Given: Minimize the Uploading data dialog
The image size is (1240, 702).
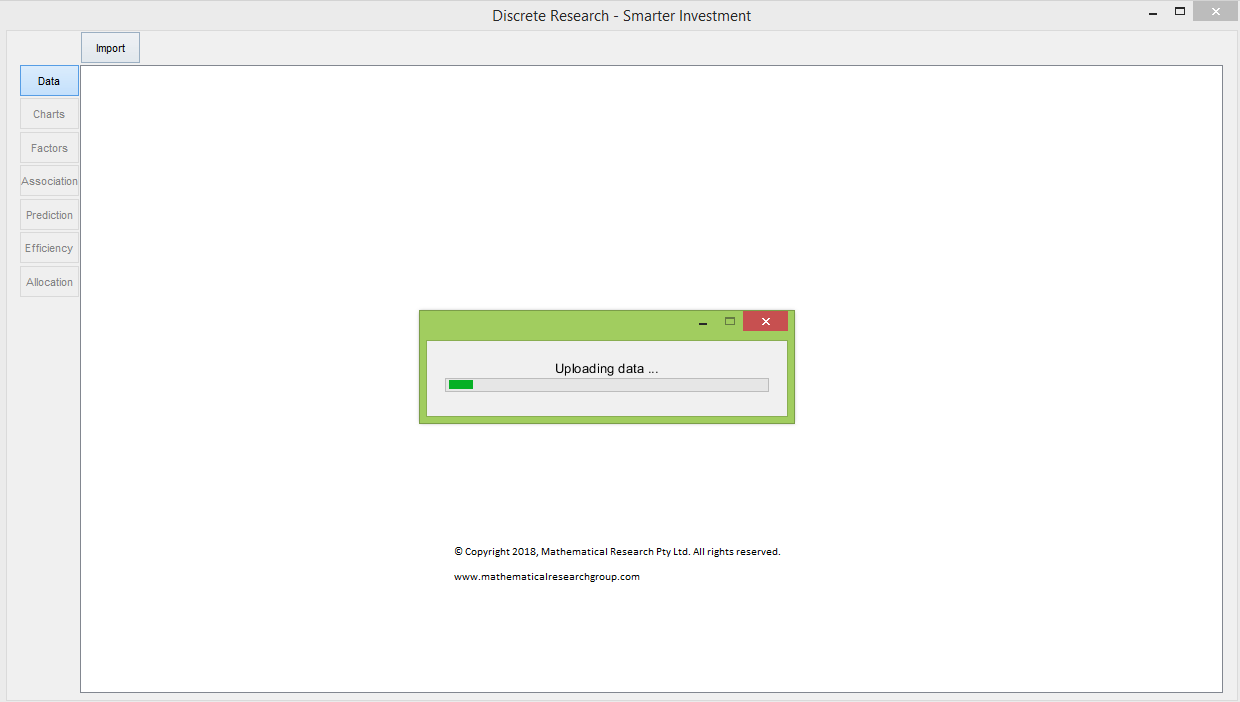Looking at the screenshot, I should 703,322.
